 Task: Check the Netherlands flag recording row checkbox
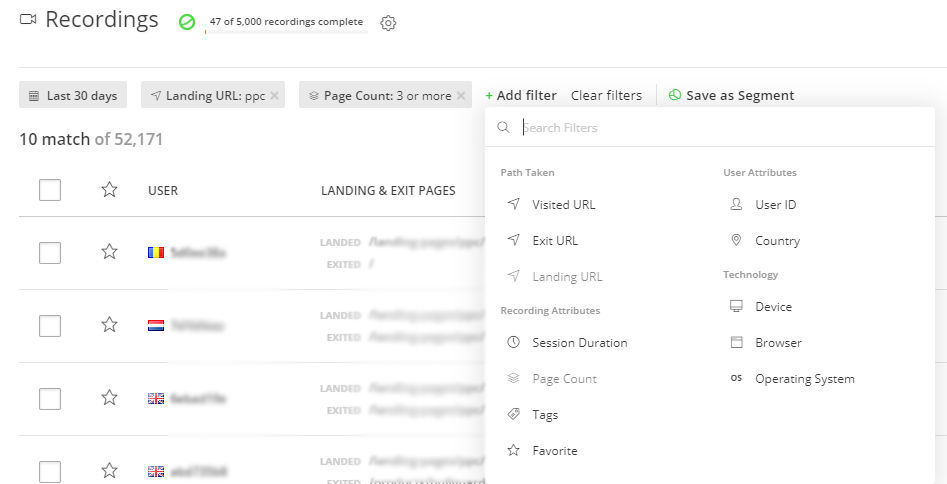(x=50, y=326)
